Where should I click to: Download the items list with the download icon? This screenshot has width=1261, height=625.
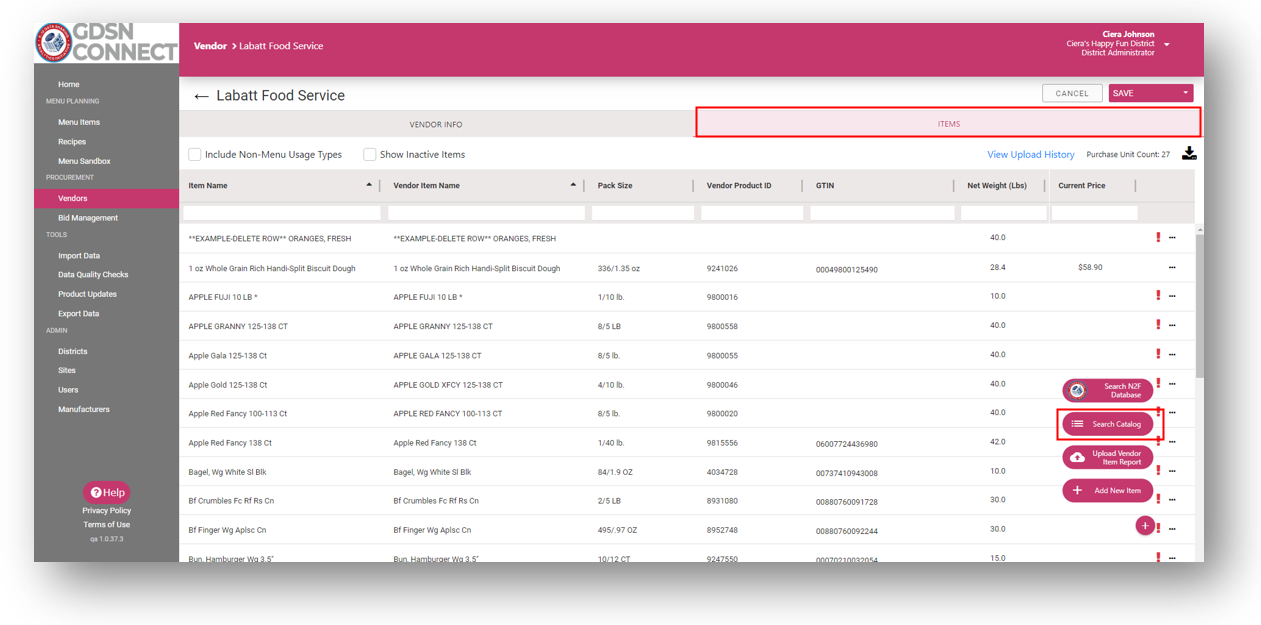pos(1189,153)
